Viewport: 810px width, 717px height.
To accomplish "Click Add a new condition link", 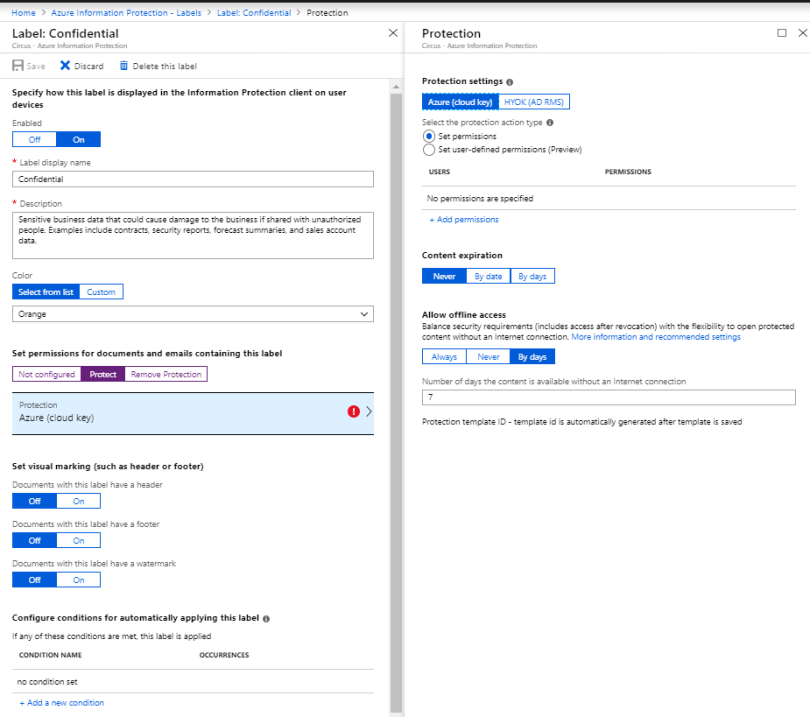I will pos(61,703).
